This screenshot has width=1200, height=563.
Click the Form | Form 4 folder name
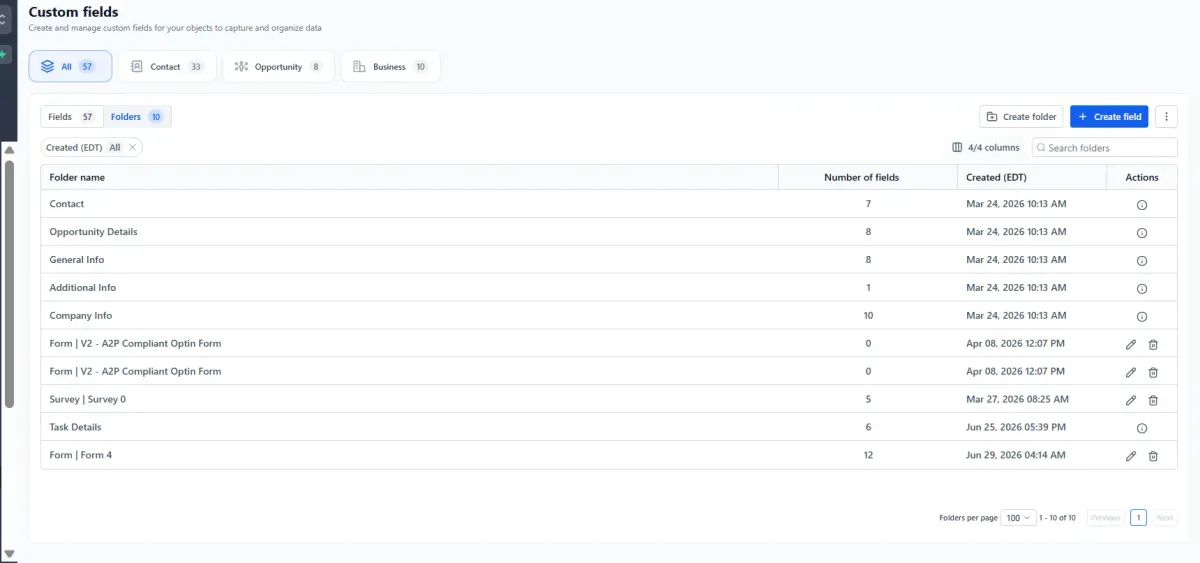pos(81,456)
